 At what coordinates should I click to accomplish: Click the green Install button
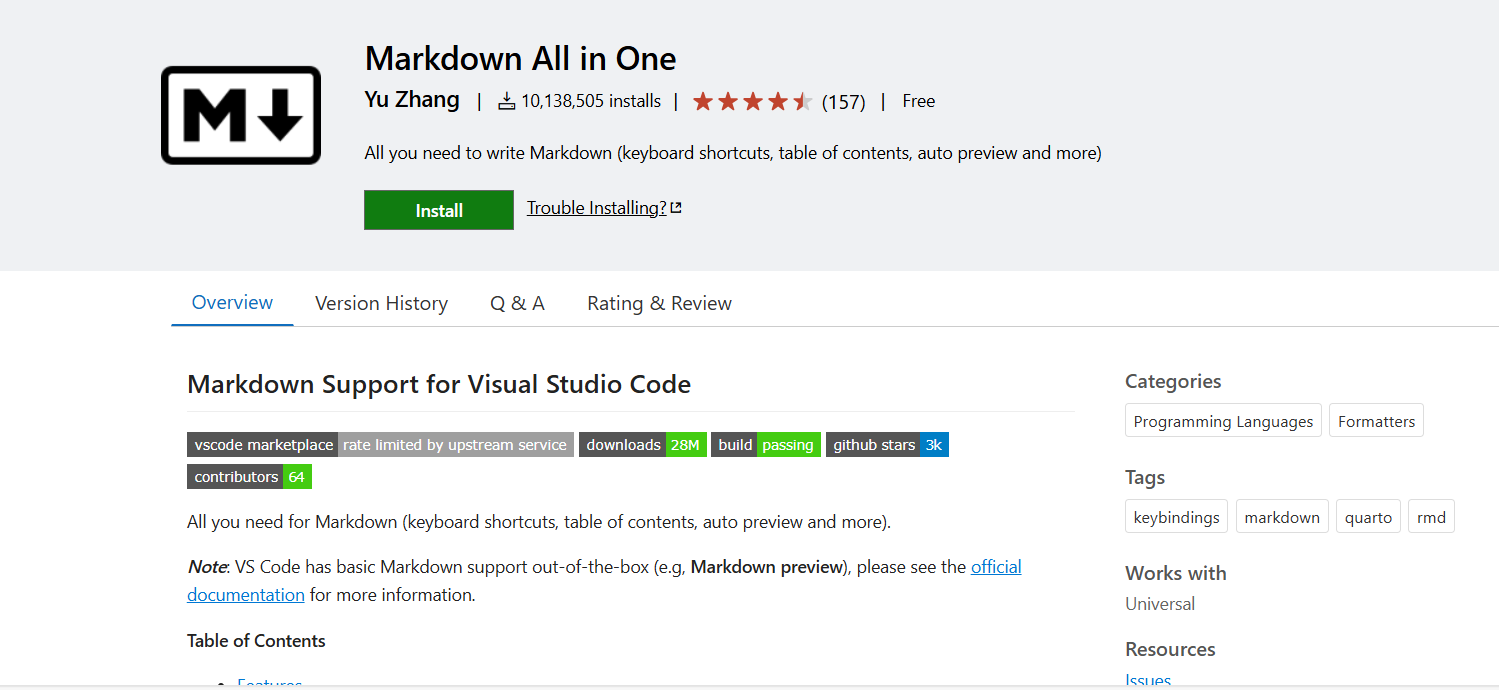[439, 210]
